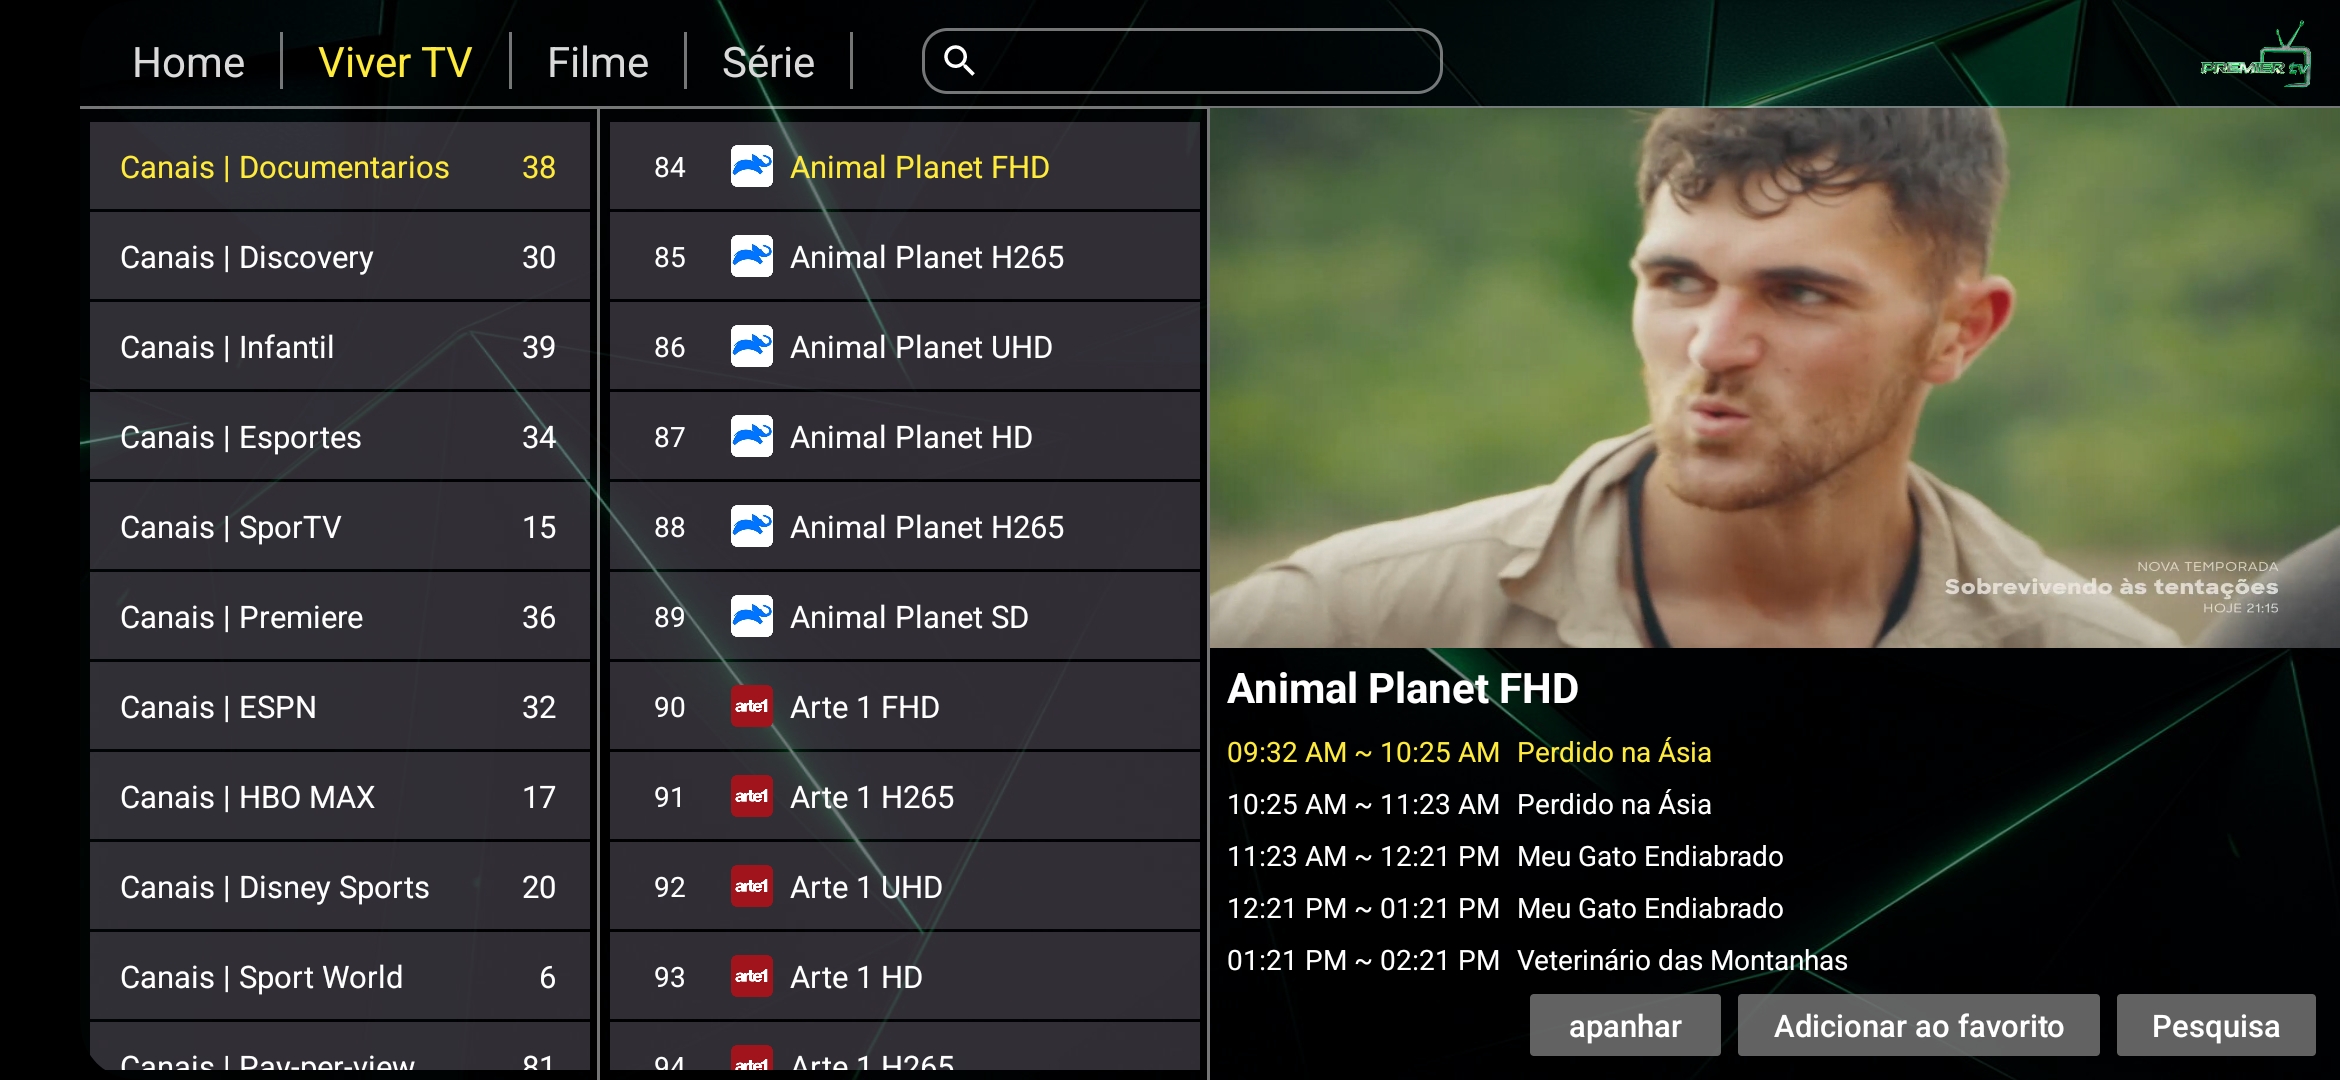Click inside the search input field

click(1200, 61)
